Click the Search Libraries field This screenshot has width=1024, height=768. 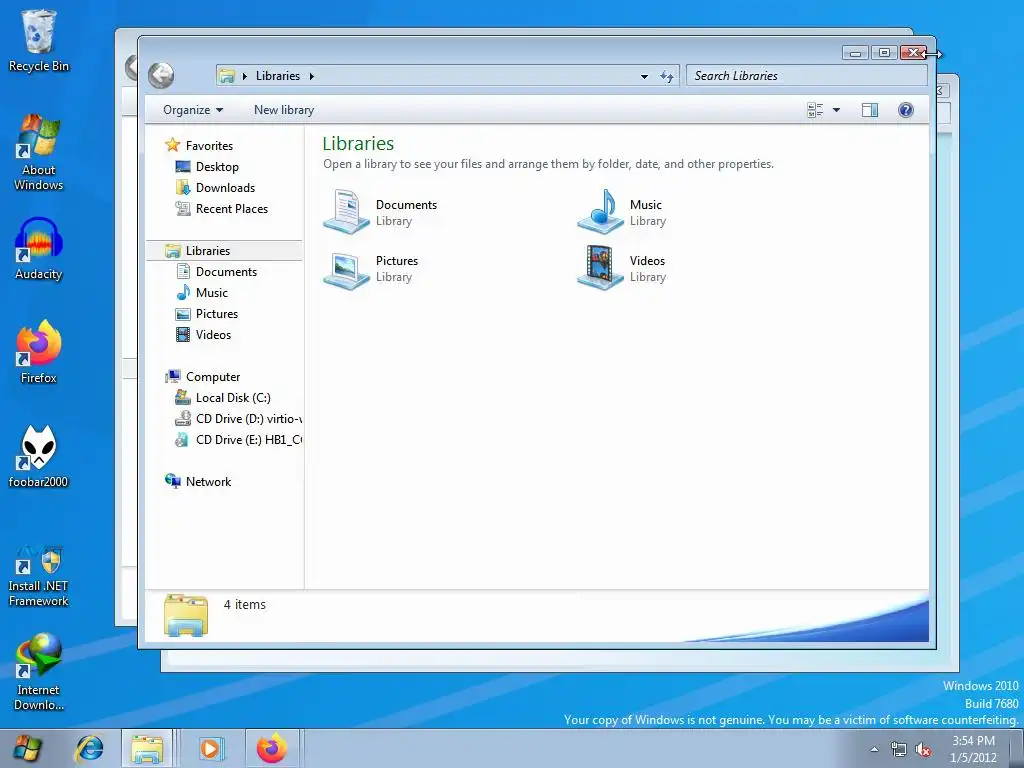point(807,76)
